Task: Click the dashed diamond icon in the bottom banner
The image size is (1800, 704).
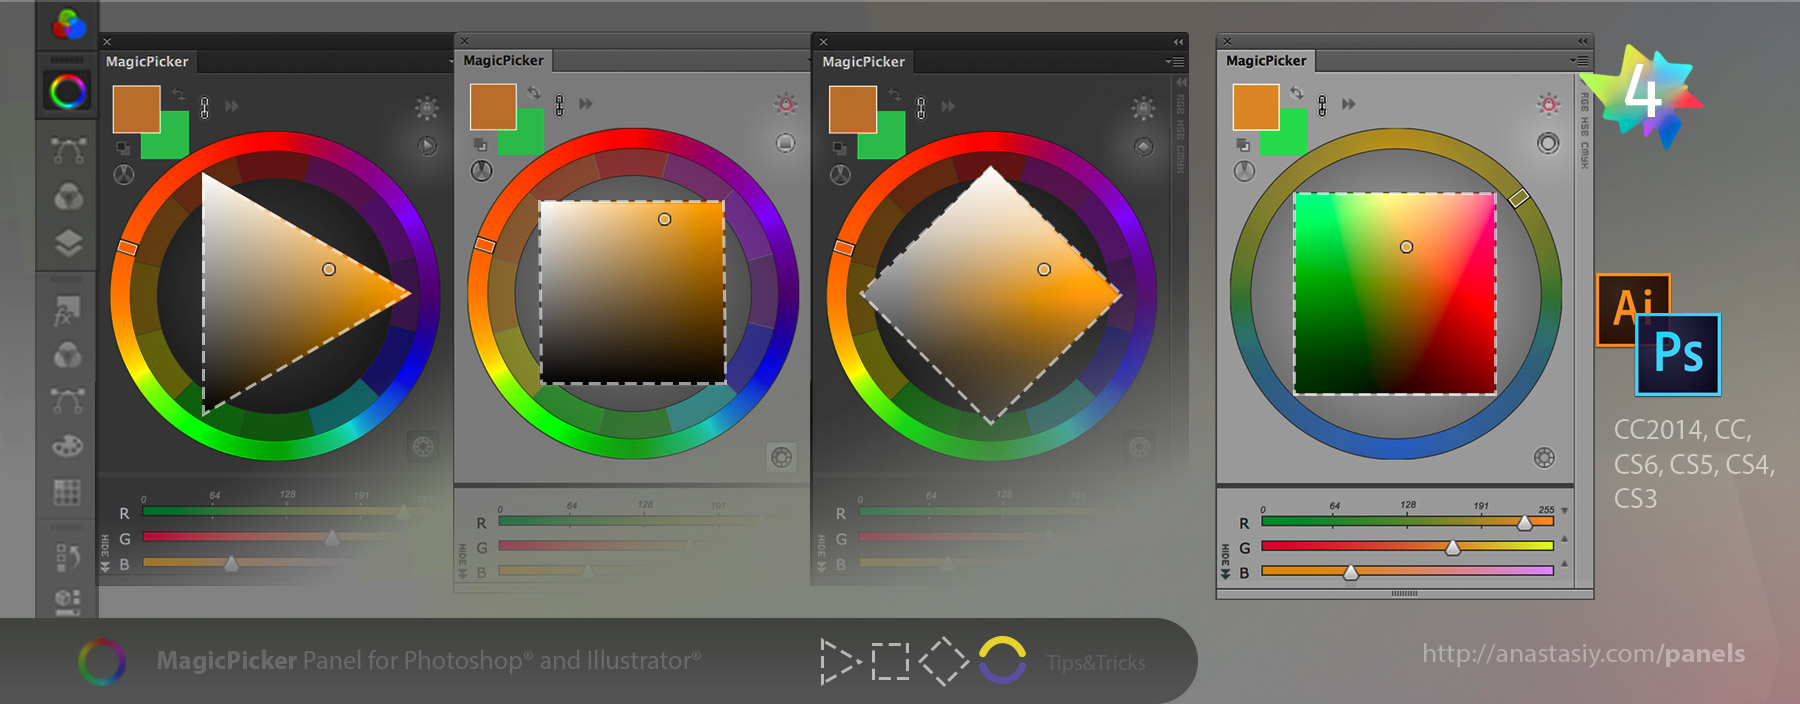Action: coord(943,661)
